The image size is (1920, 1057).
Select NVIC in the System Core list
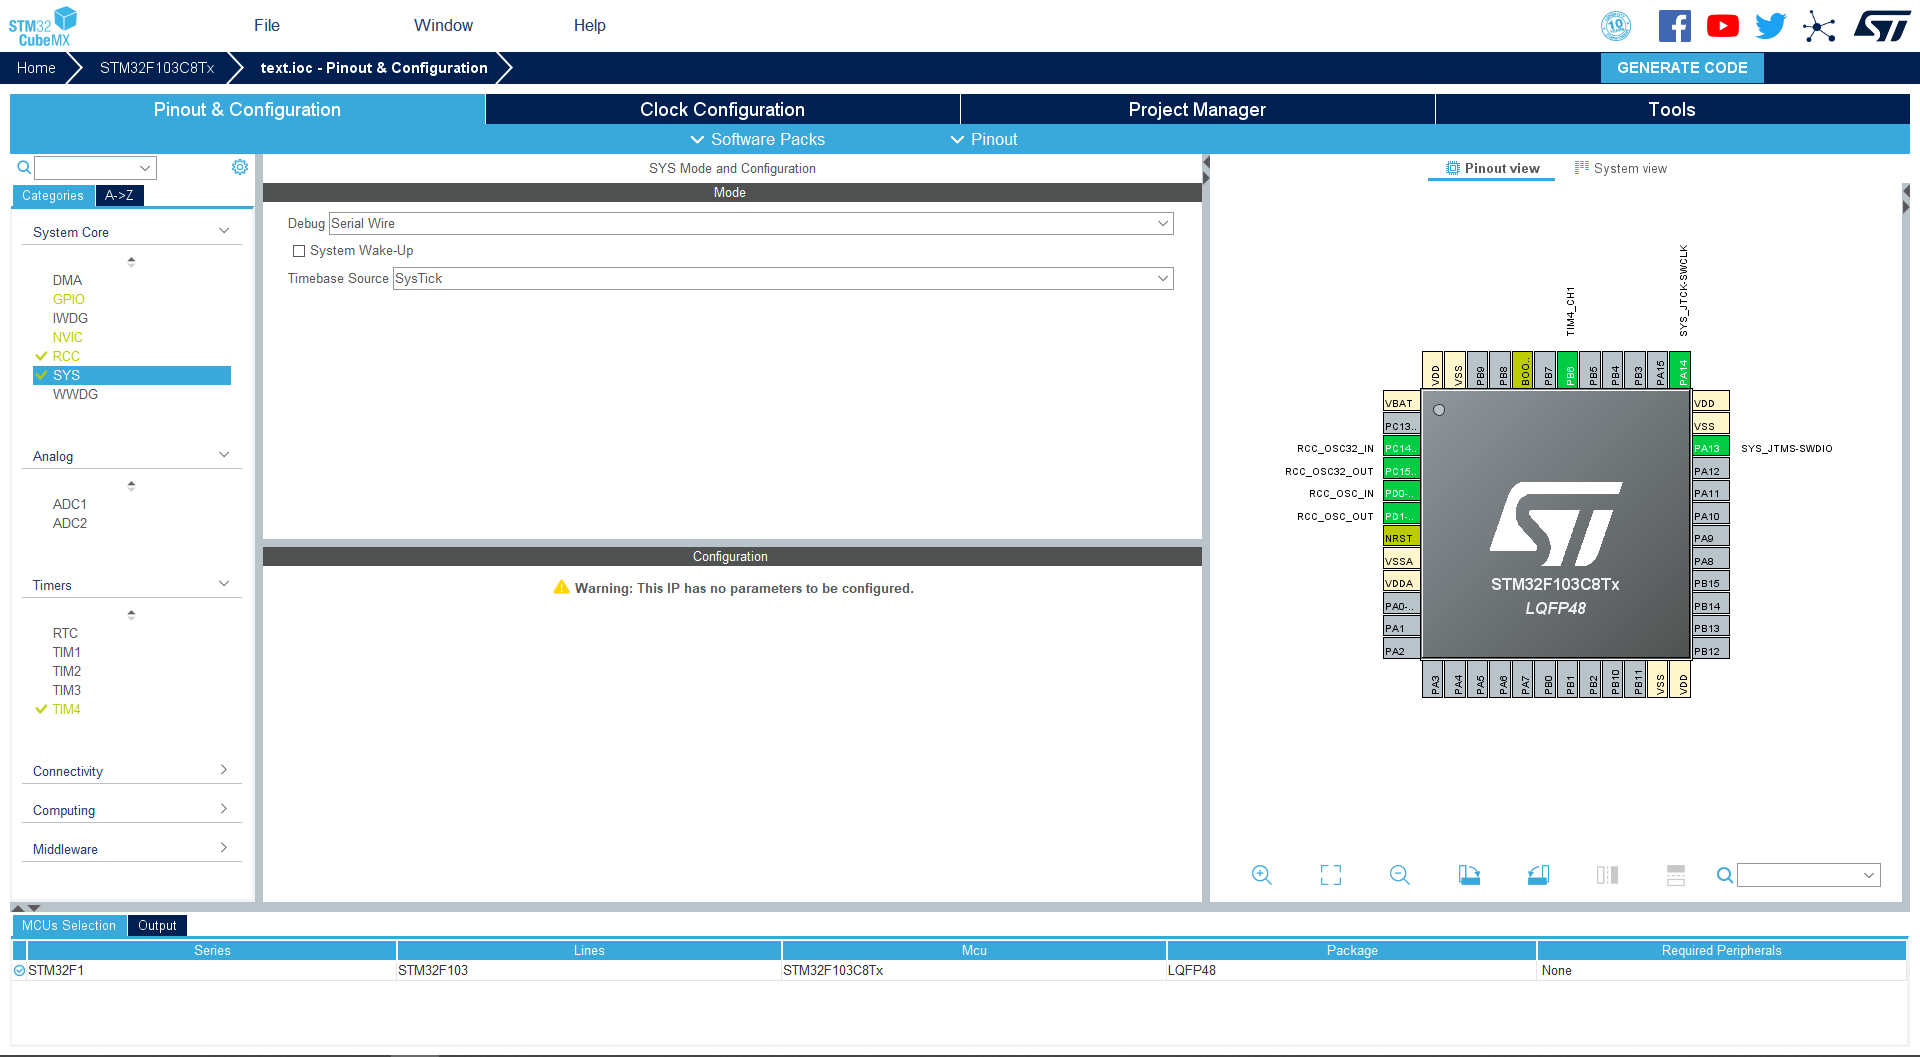pyautogui.click(x=68, y=338)
